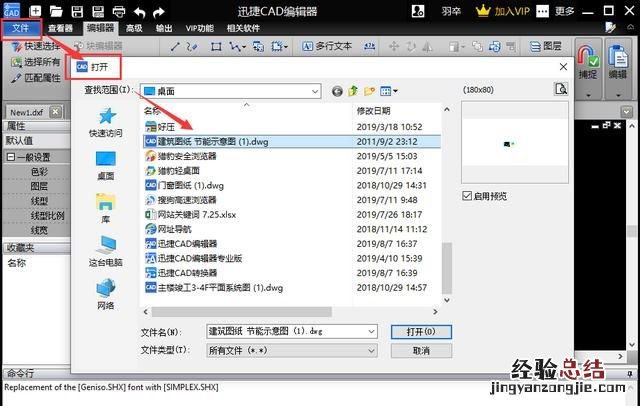Screen dimensions: 640x406
Task: Open the document tabs list dropdown
Action: [x=626, y=111]
